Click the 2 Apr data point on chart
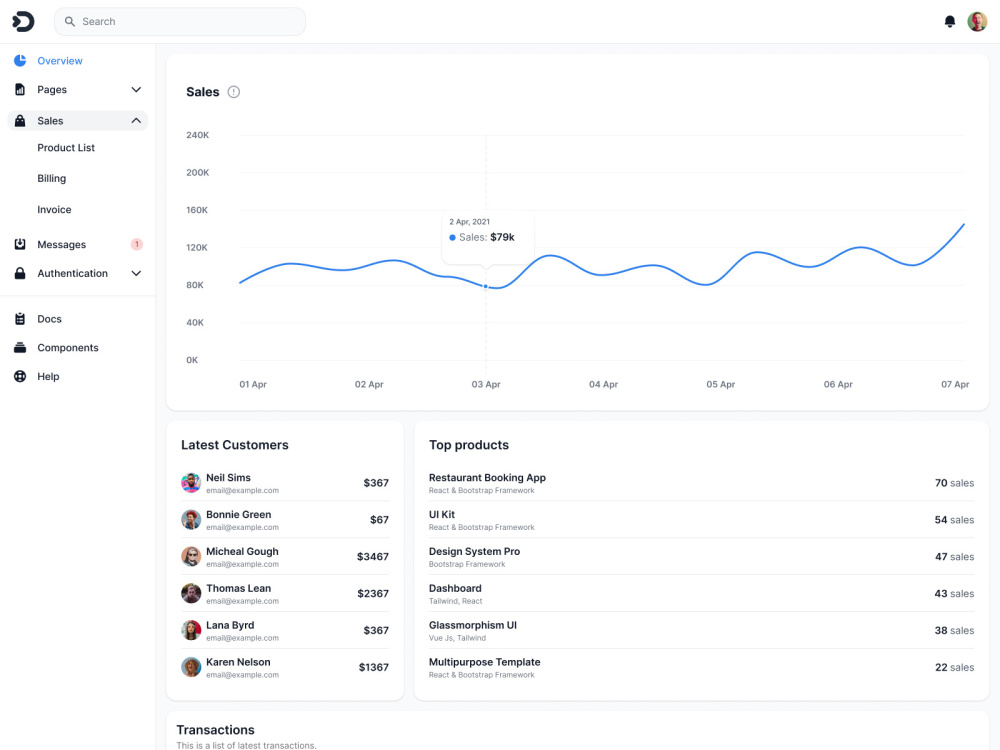 [x=486, y=286]
